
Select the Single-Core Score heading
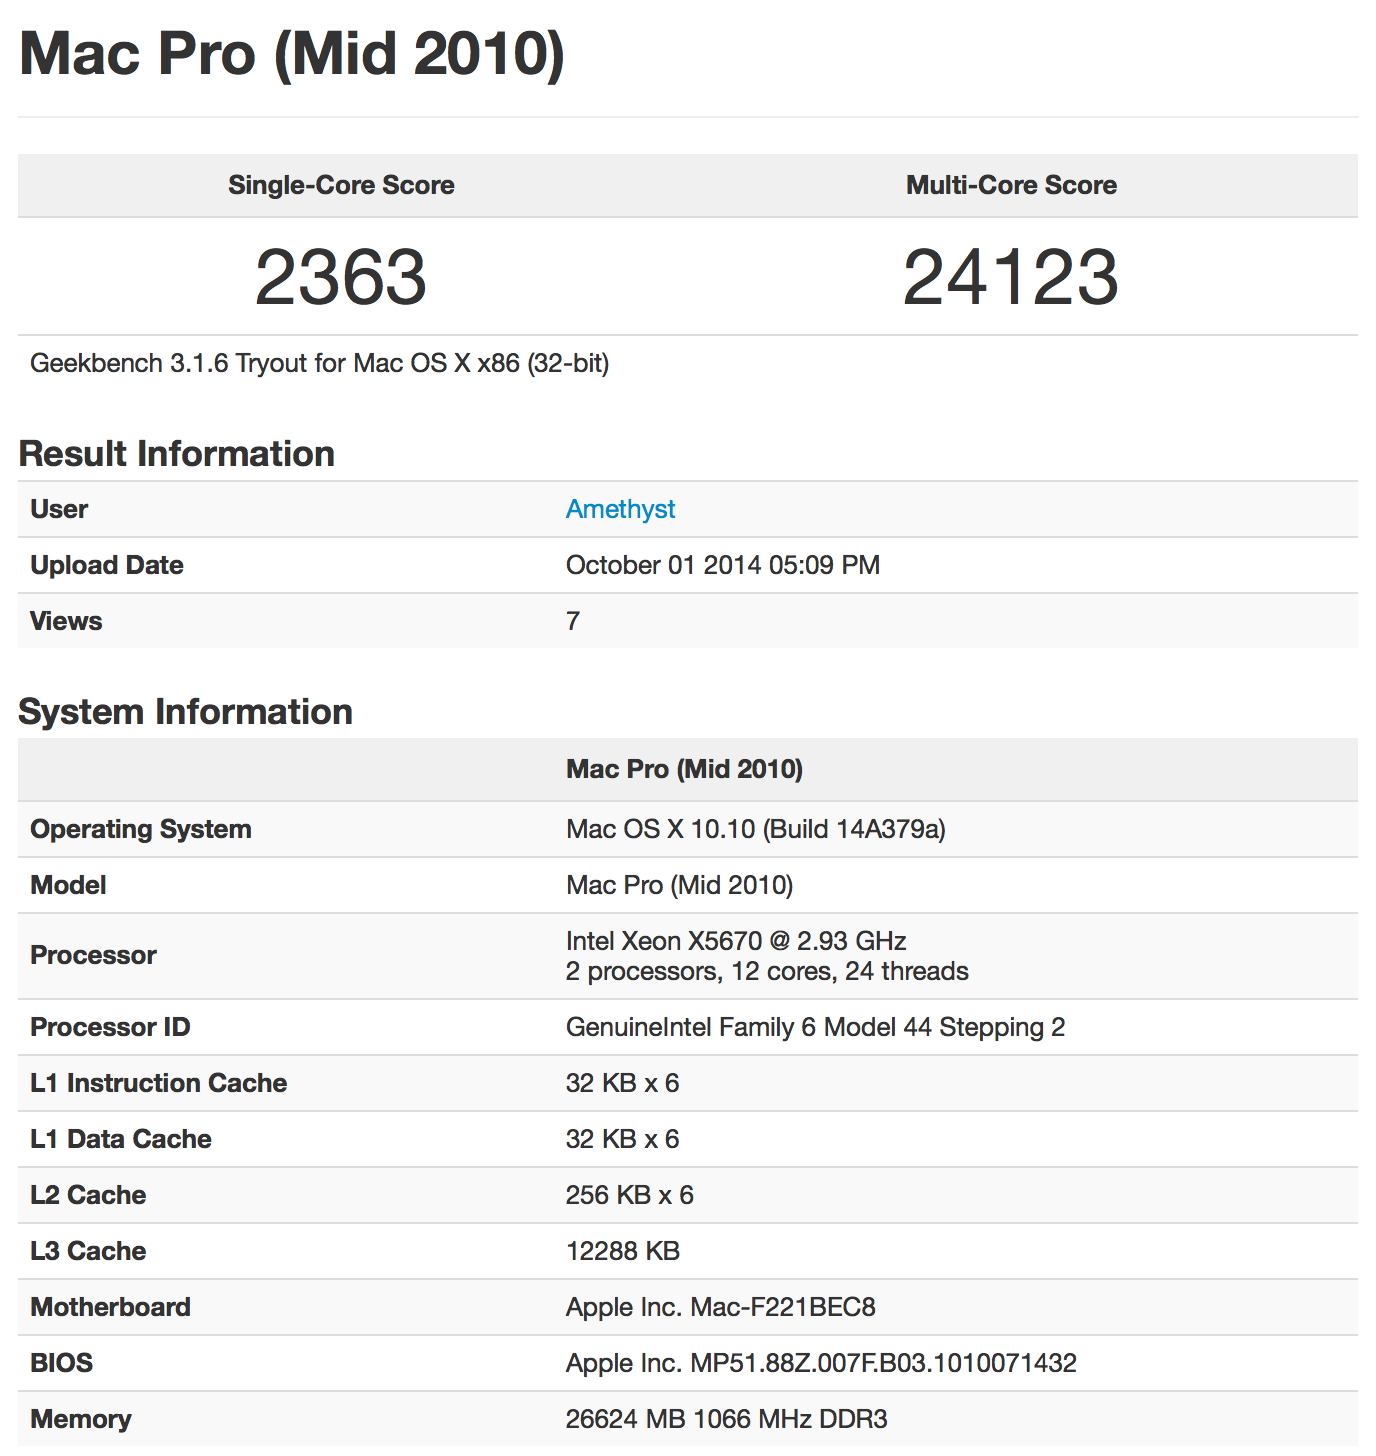[341, 185]
